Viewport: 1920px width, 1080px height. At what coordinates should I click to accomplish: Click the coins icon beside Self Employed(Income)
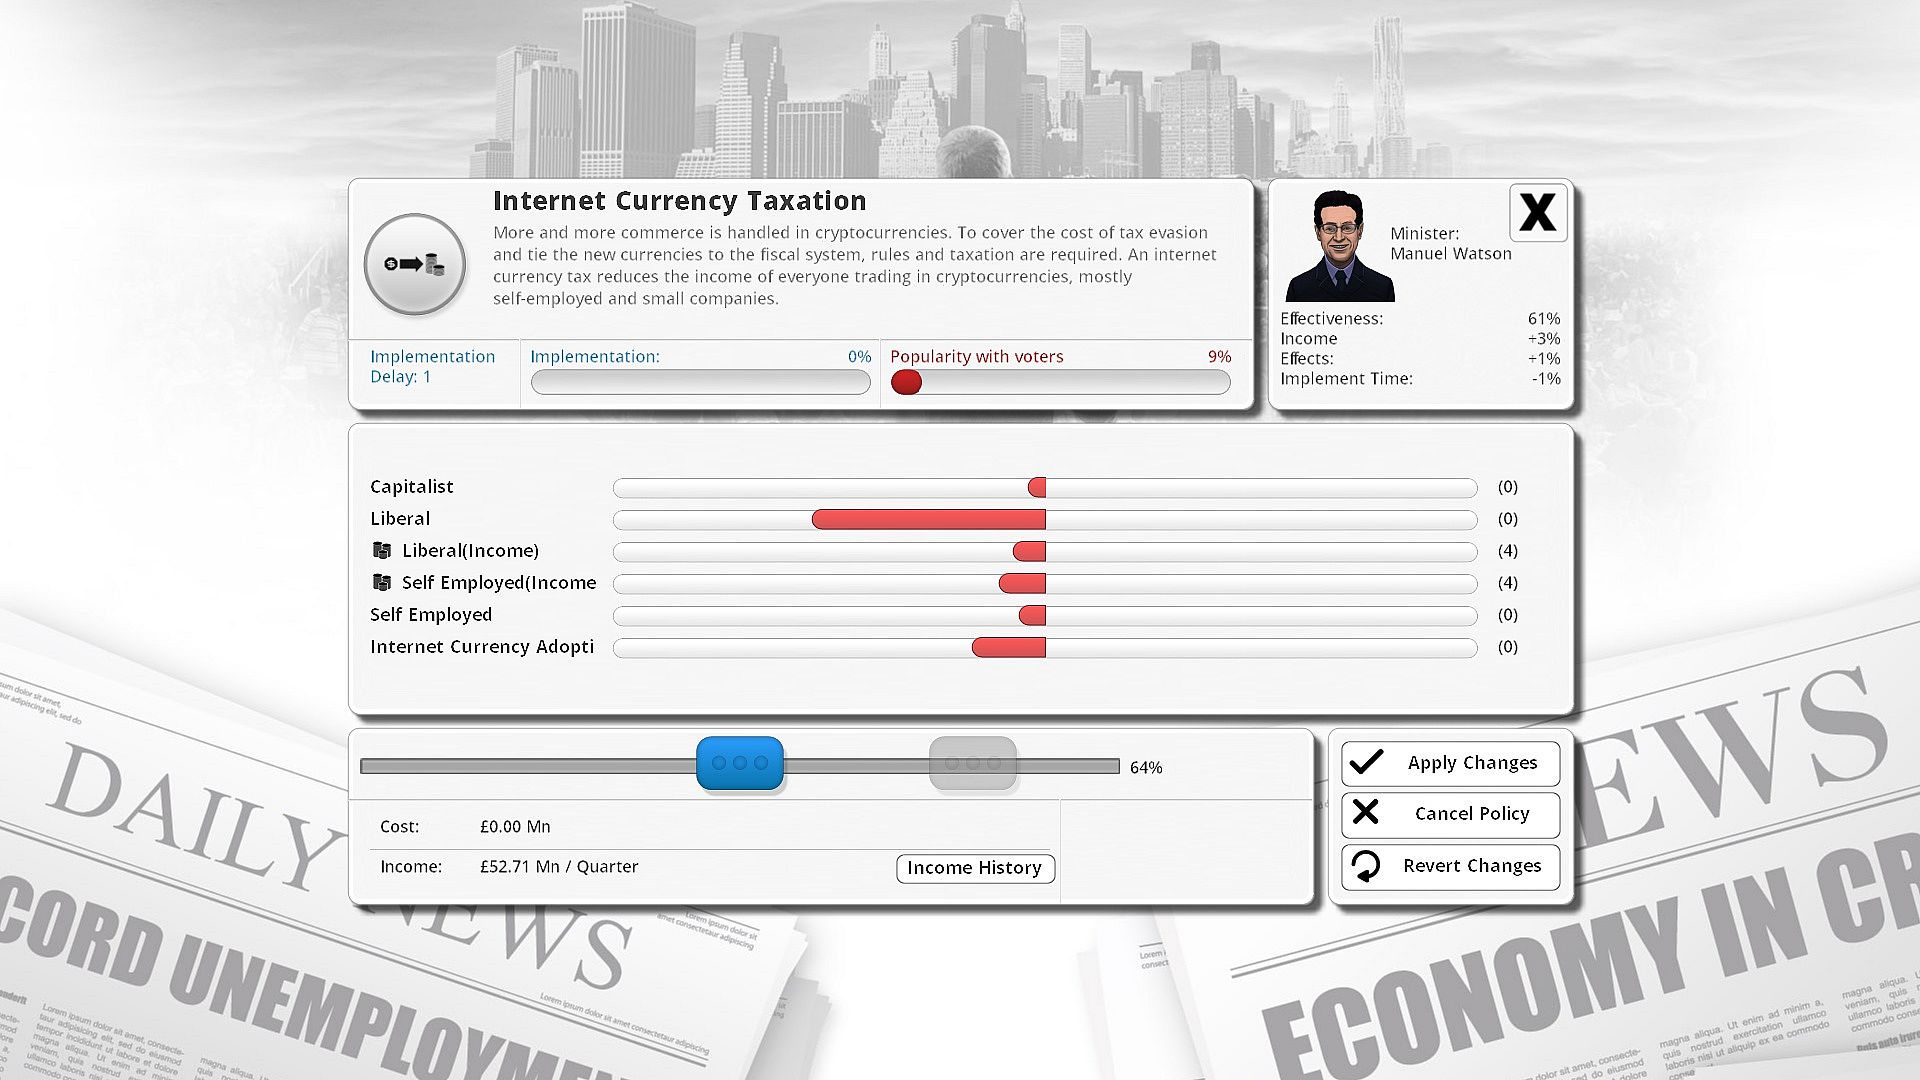[x=381, y=582]
